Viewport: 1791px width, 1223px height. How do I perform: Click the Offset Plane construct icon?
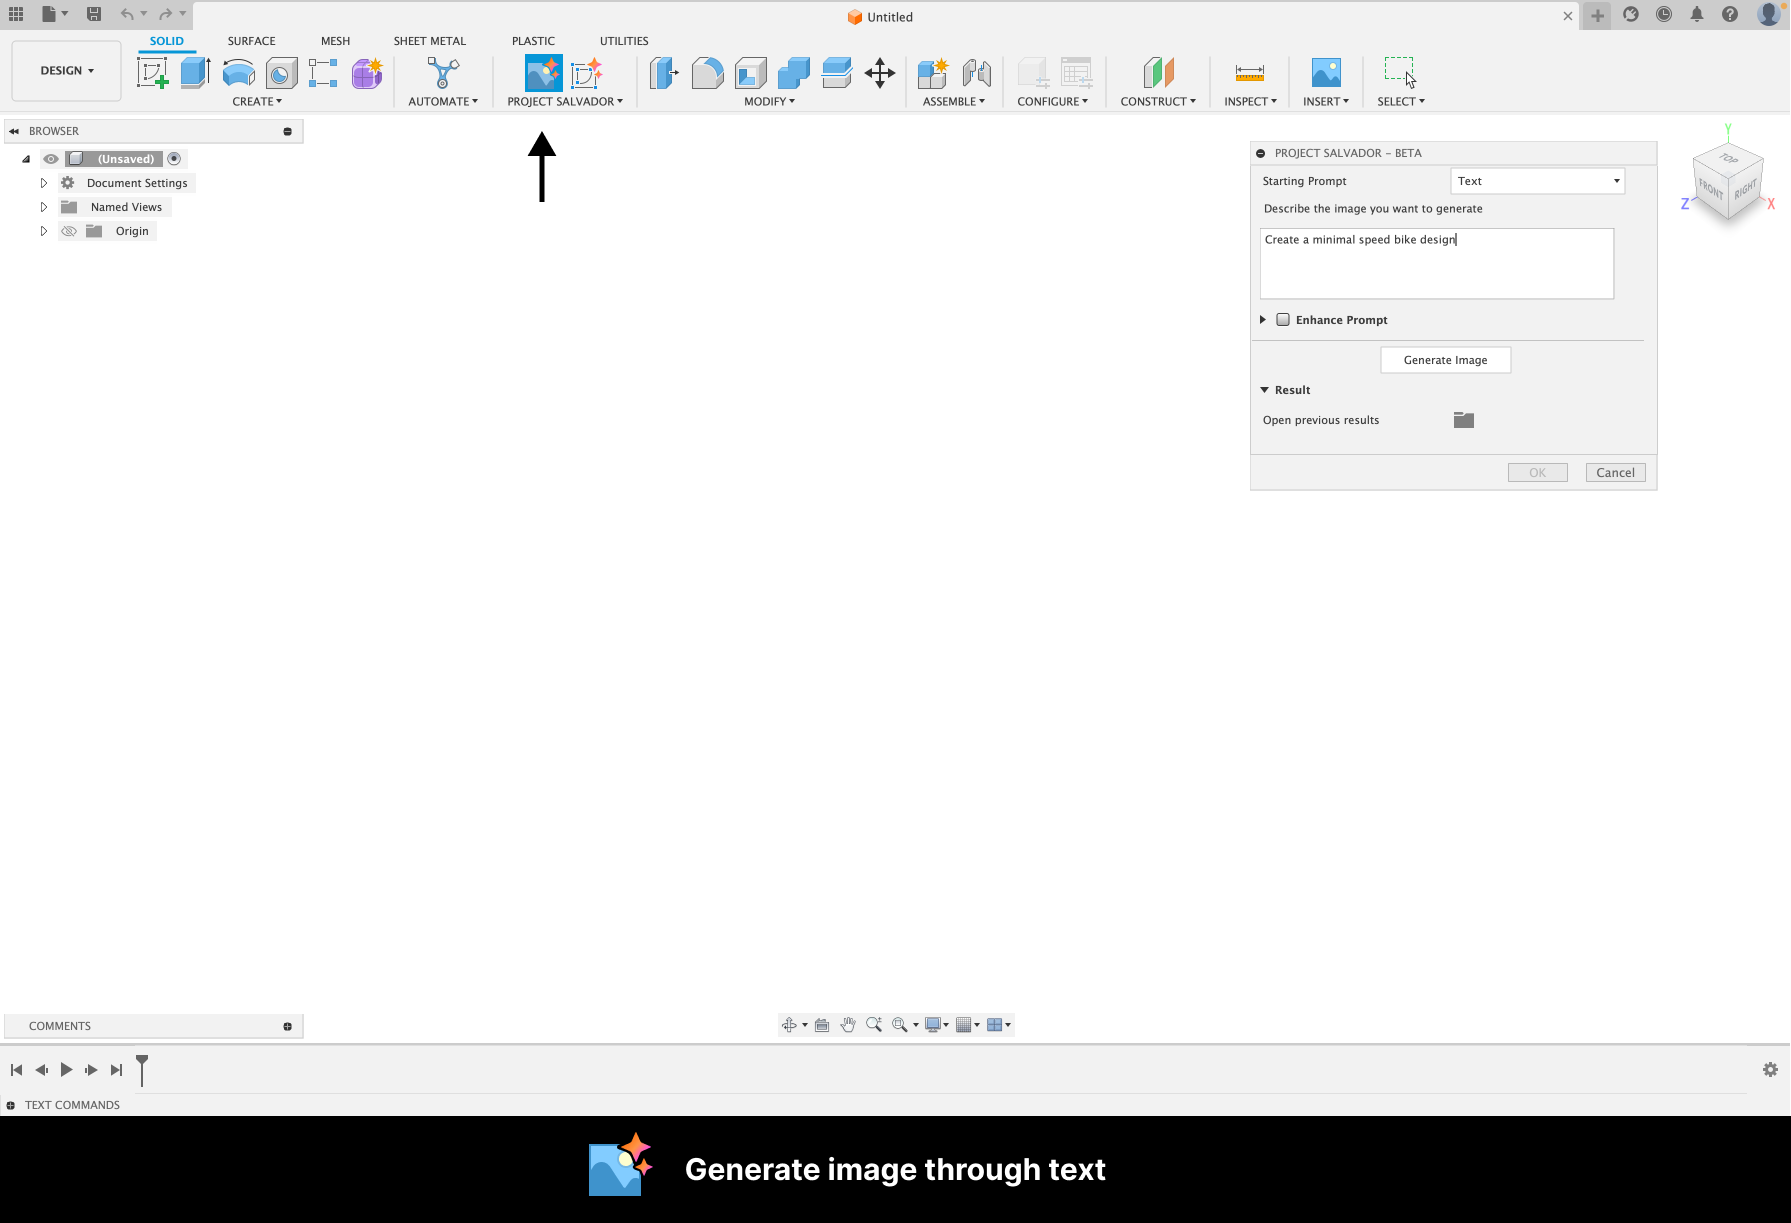pos(1158,73)
